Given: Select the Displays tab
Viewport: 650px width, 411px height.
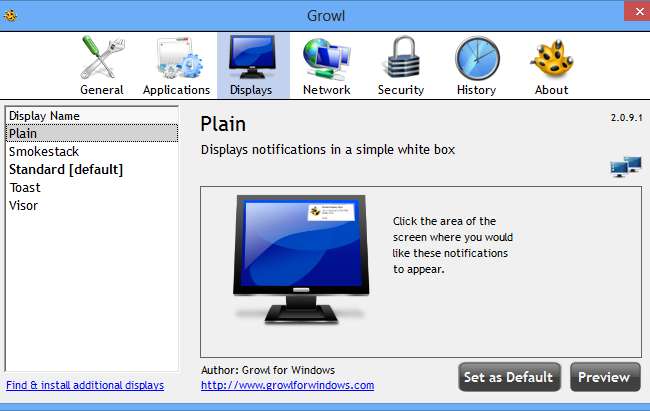Looking at the screenshot, I should pos(253,66).
